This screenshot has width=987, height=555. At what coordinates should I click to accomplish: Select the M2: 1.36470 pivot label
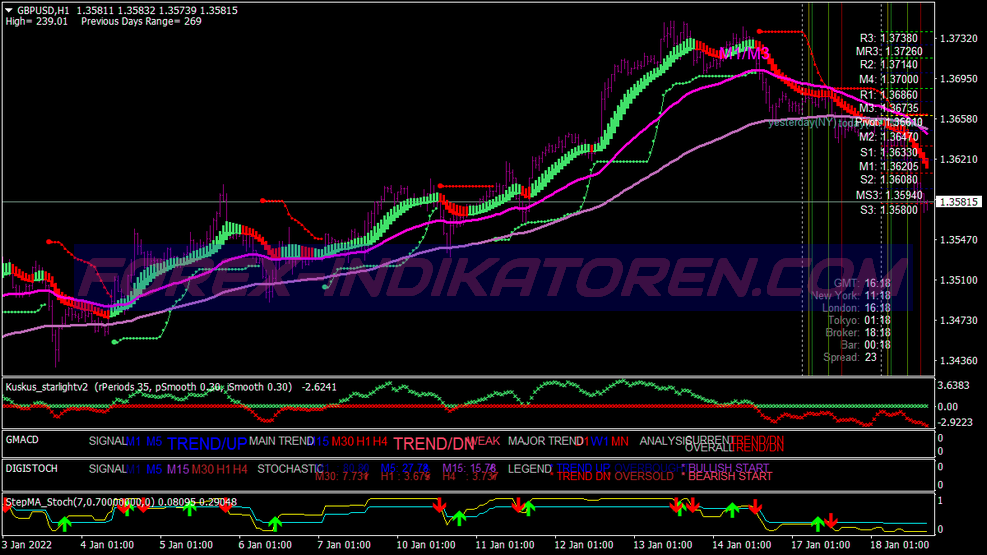[x=888, y=137]
